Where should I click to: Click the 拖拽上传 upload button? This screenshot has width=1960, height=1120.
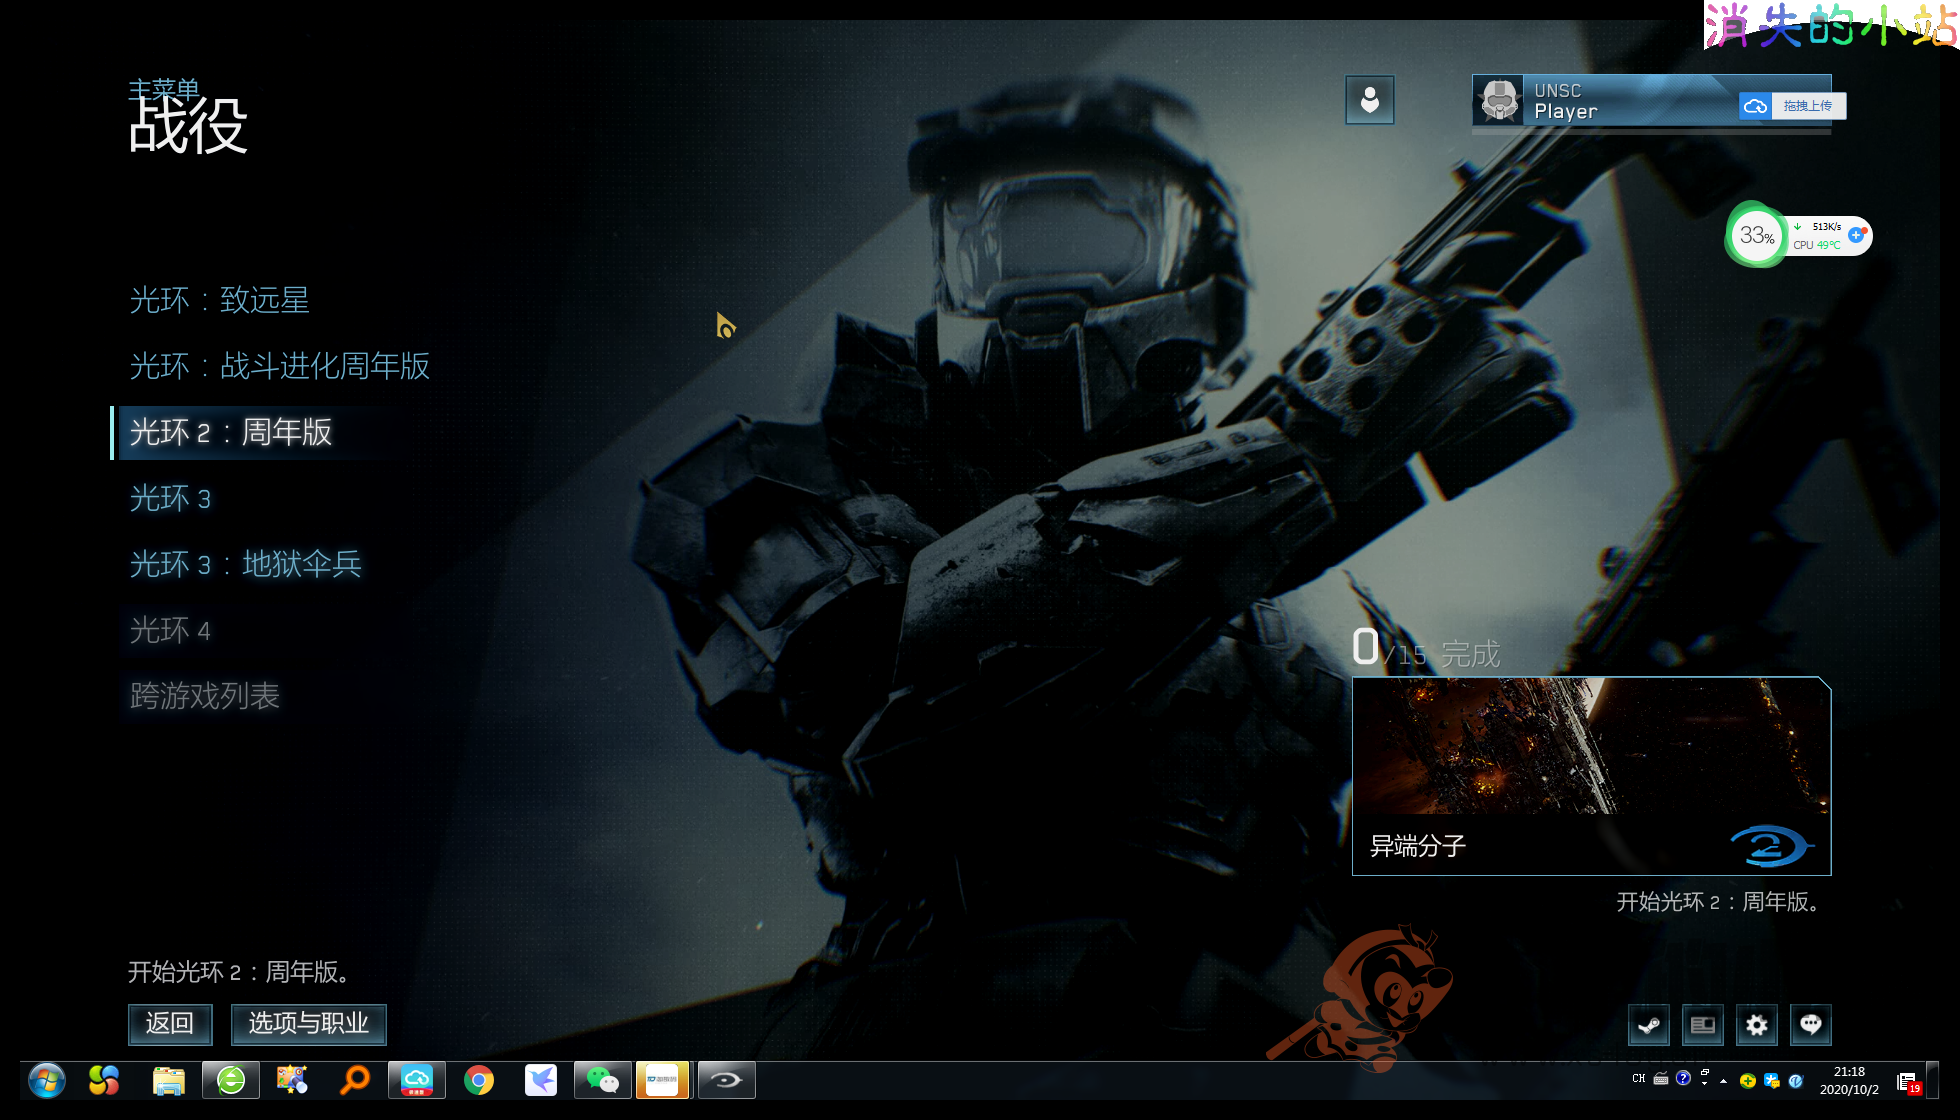(1808, 106)
